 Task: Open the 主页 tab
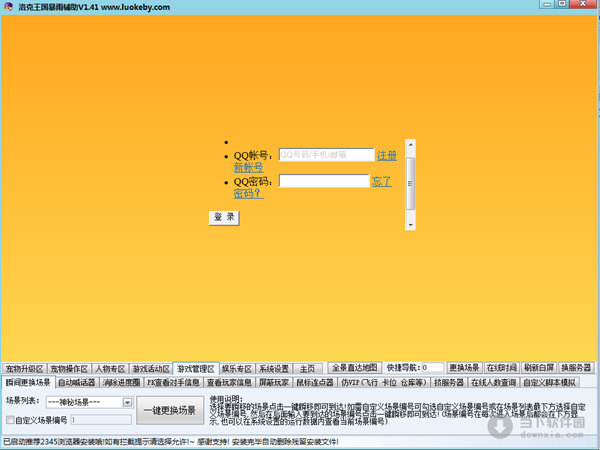pyautogui.click(x=307, y=369)
